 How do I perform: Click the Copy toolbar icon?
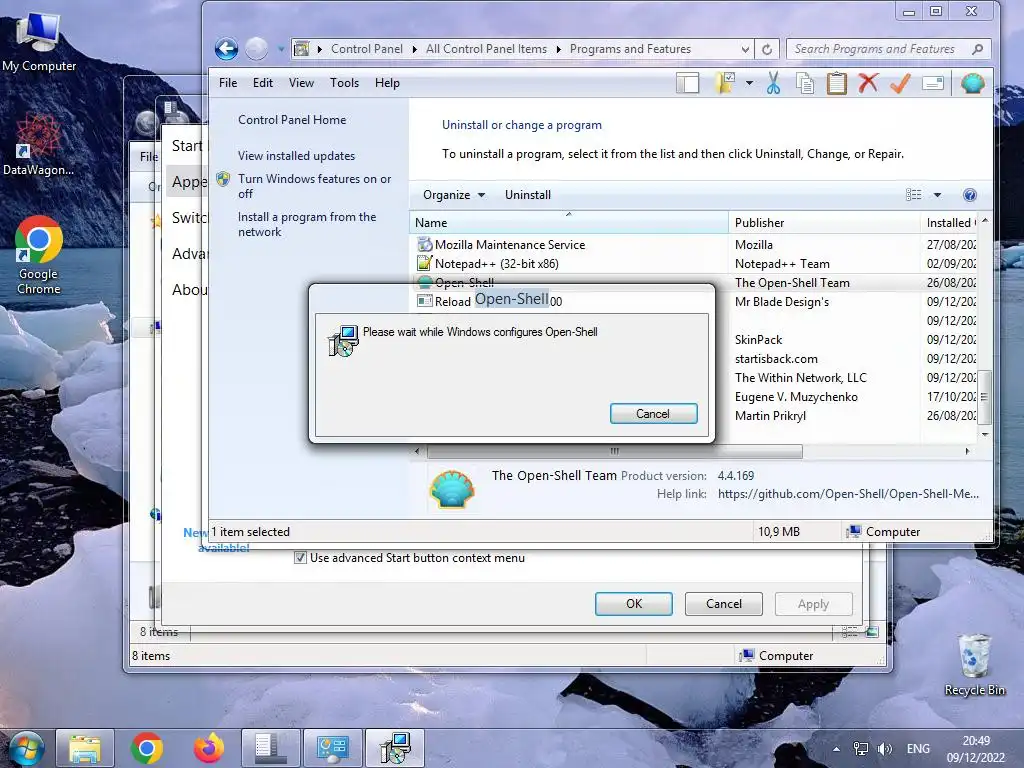coord(805,83)
